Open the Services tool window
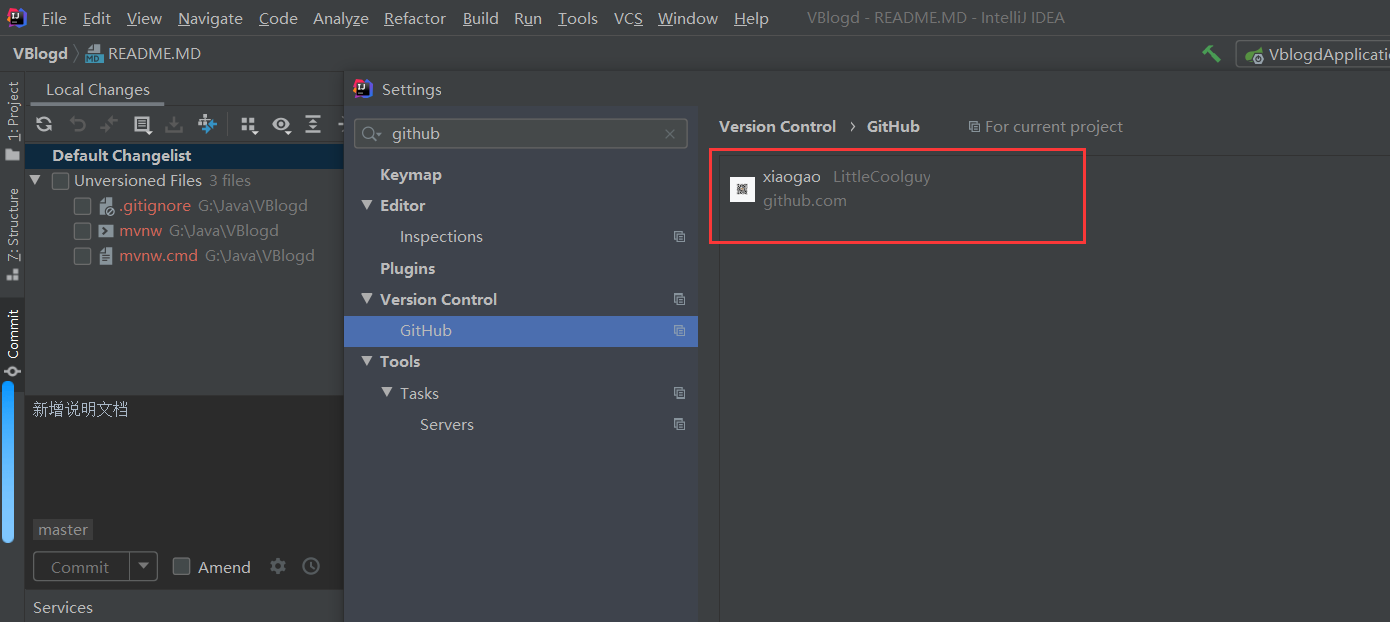 pyautogui.click(x=63, y=607)
